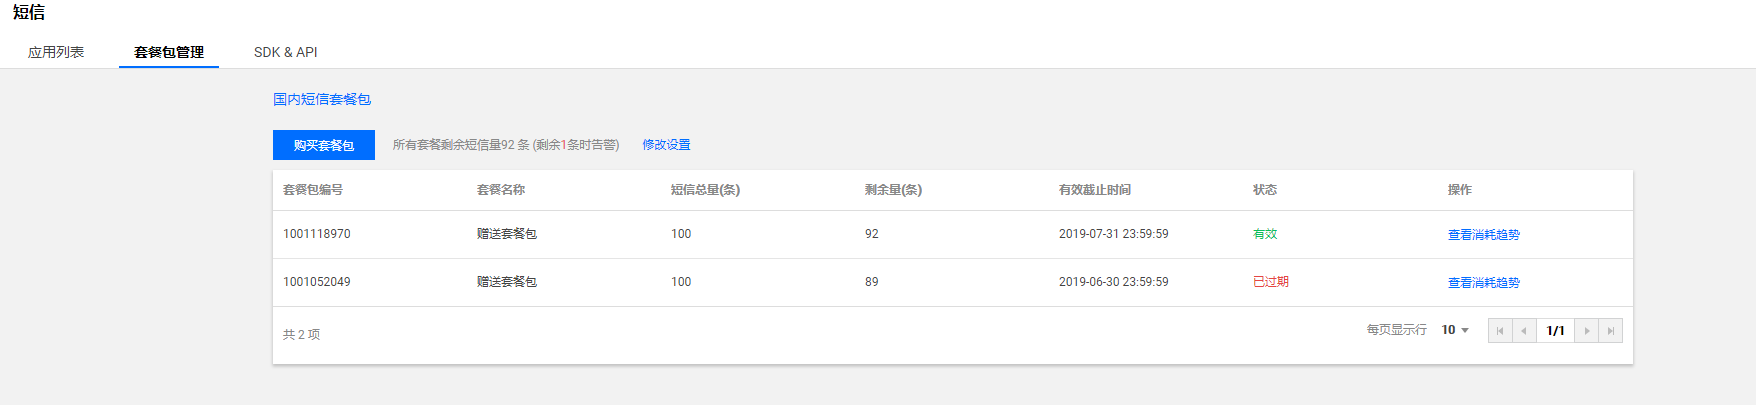This screenshot has height=405, width=1756.
Task: Click remaining amount 92 cell
Action: pyautogui.click(x=872, y=234)
